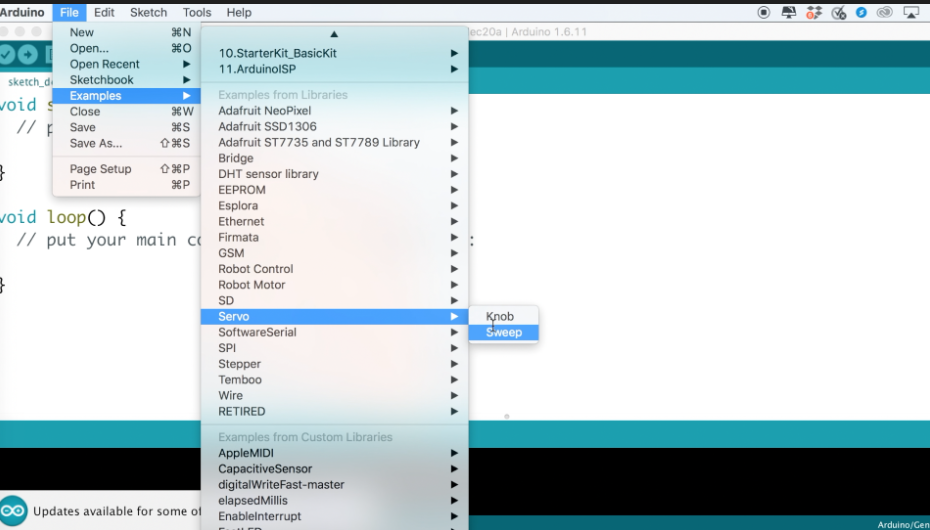Image resolution: width=930 pixels, height=530 pixels.
Task: Open the RETIRED examples submenu
Action: 335,411
